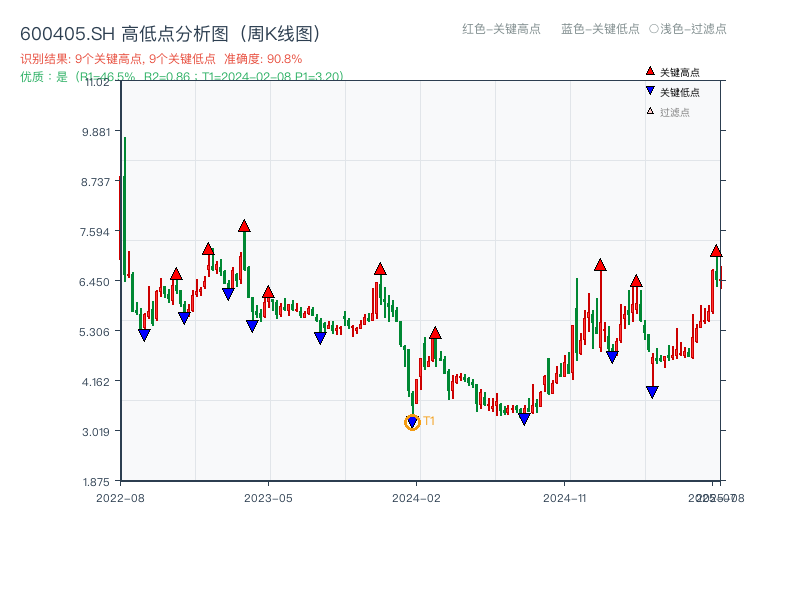Click the 7.594 y-axis label

95,232
